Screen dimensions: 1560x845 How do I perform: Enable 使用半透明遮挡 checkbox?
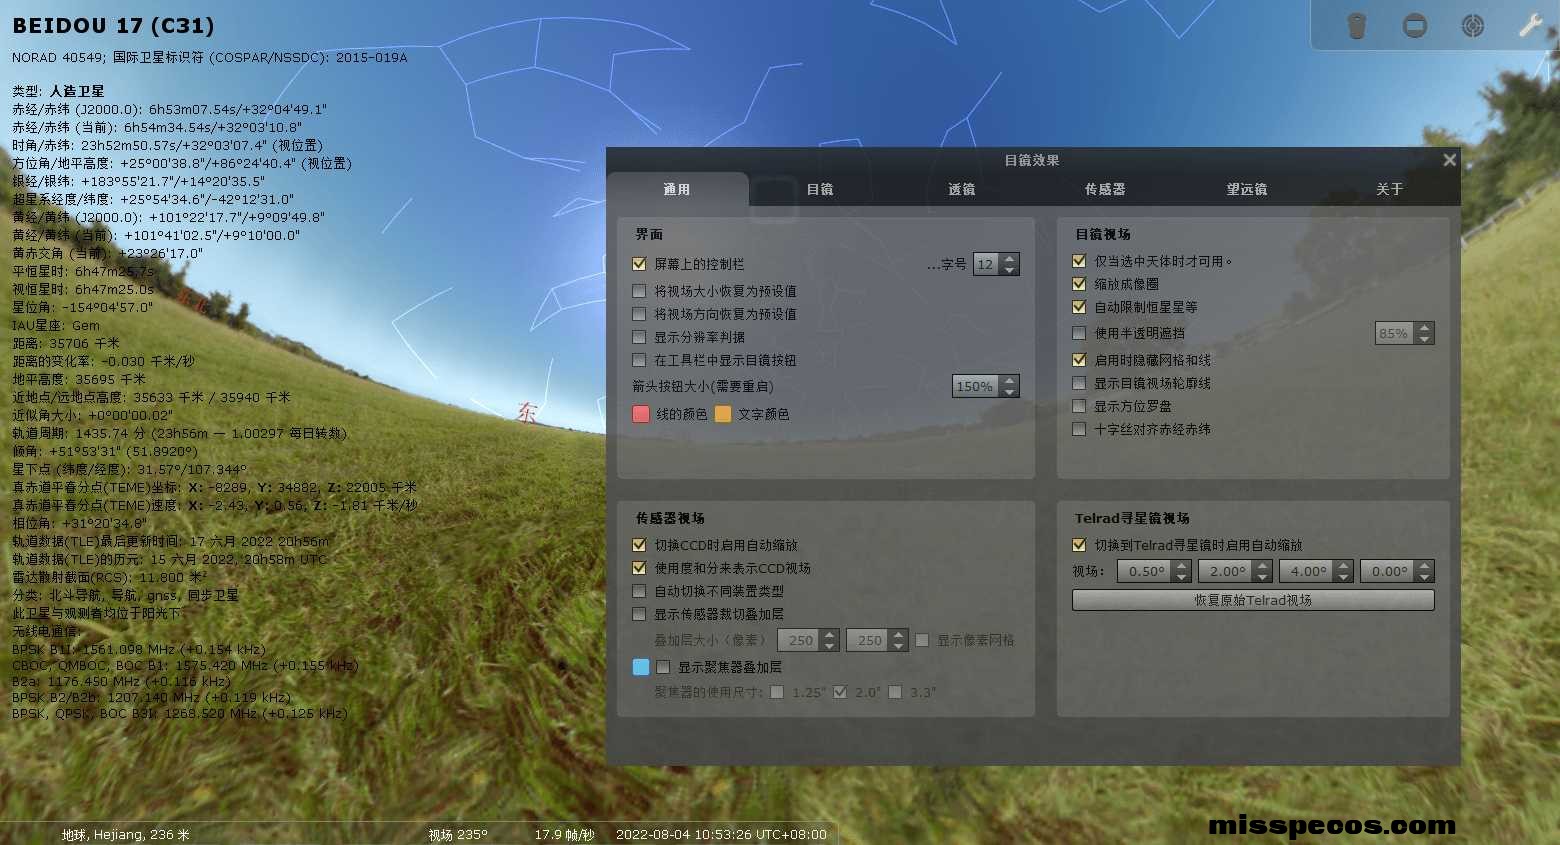coord(1079,333)
